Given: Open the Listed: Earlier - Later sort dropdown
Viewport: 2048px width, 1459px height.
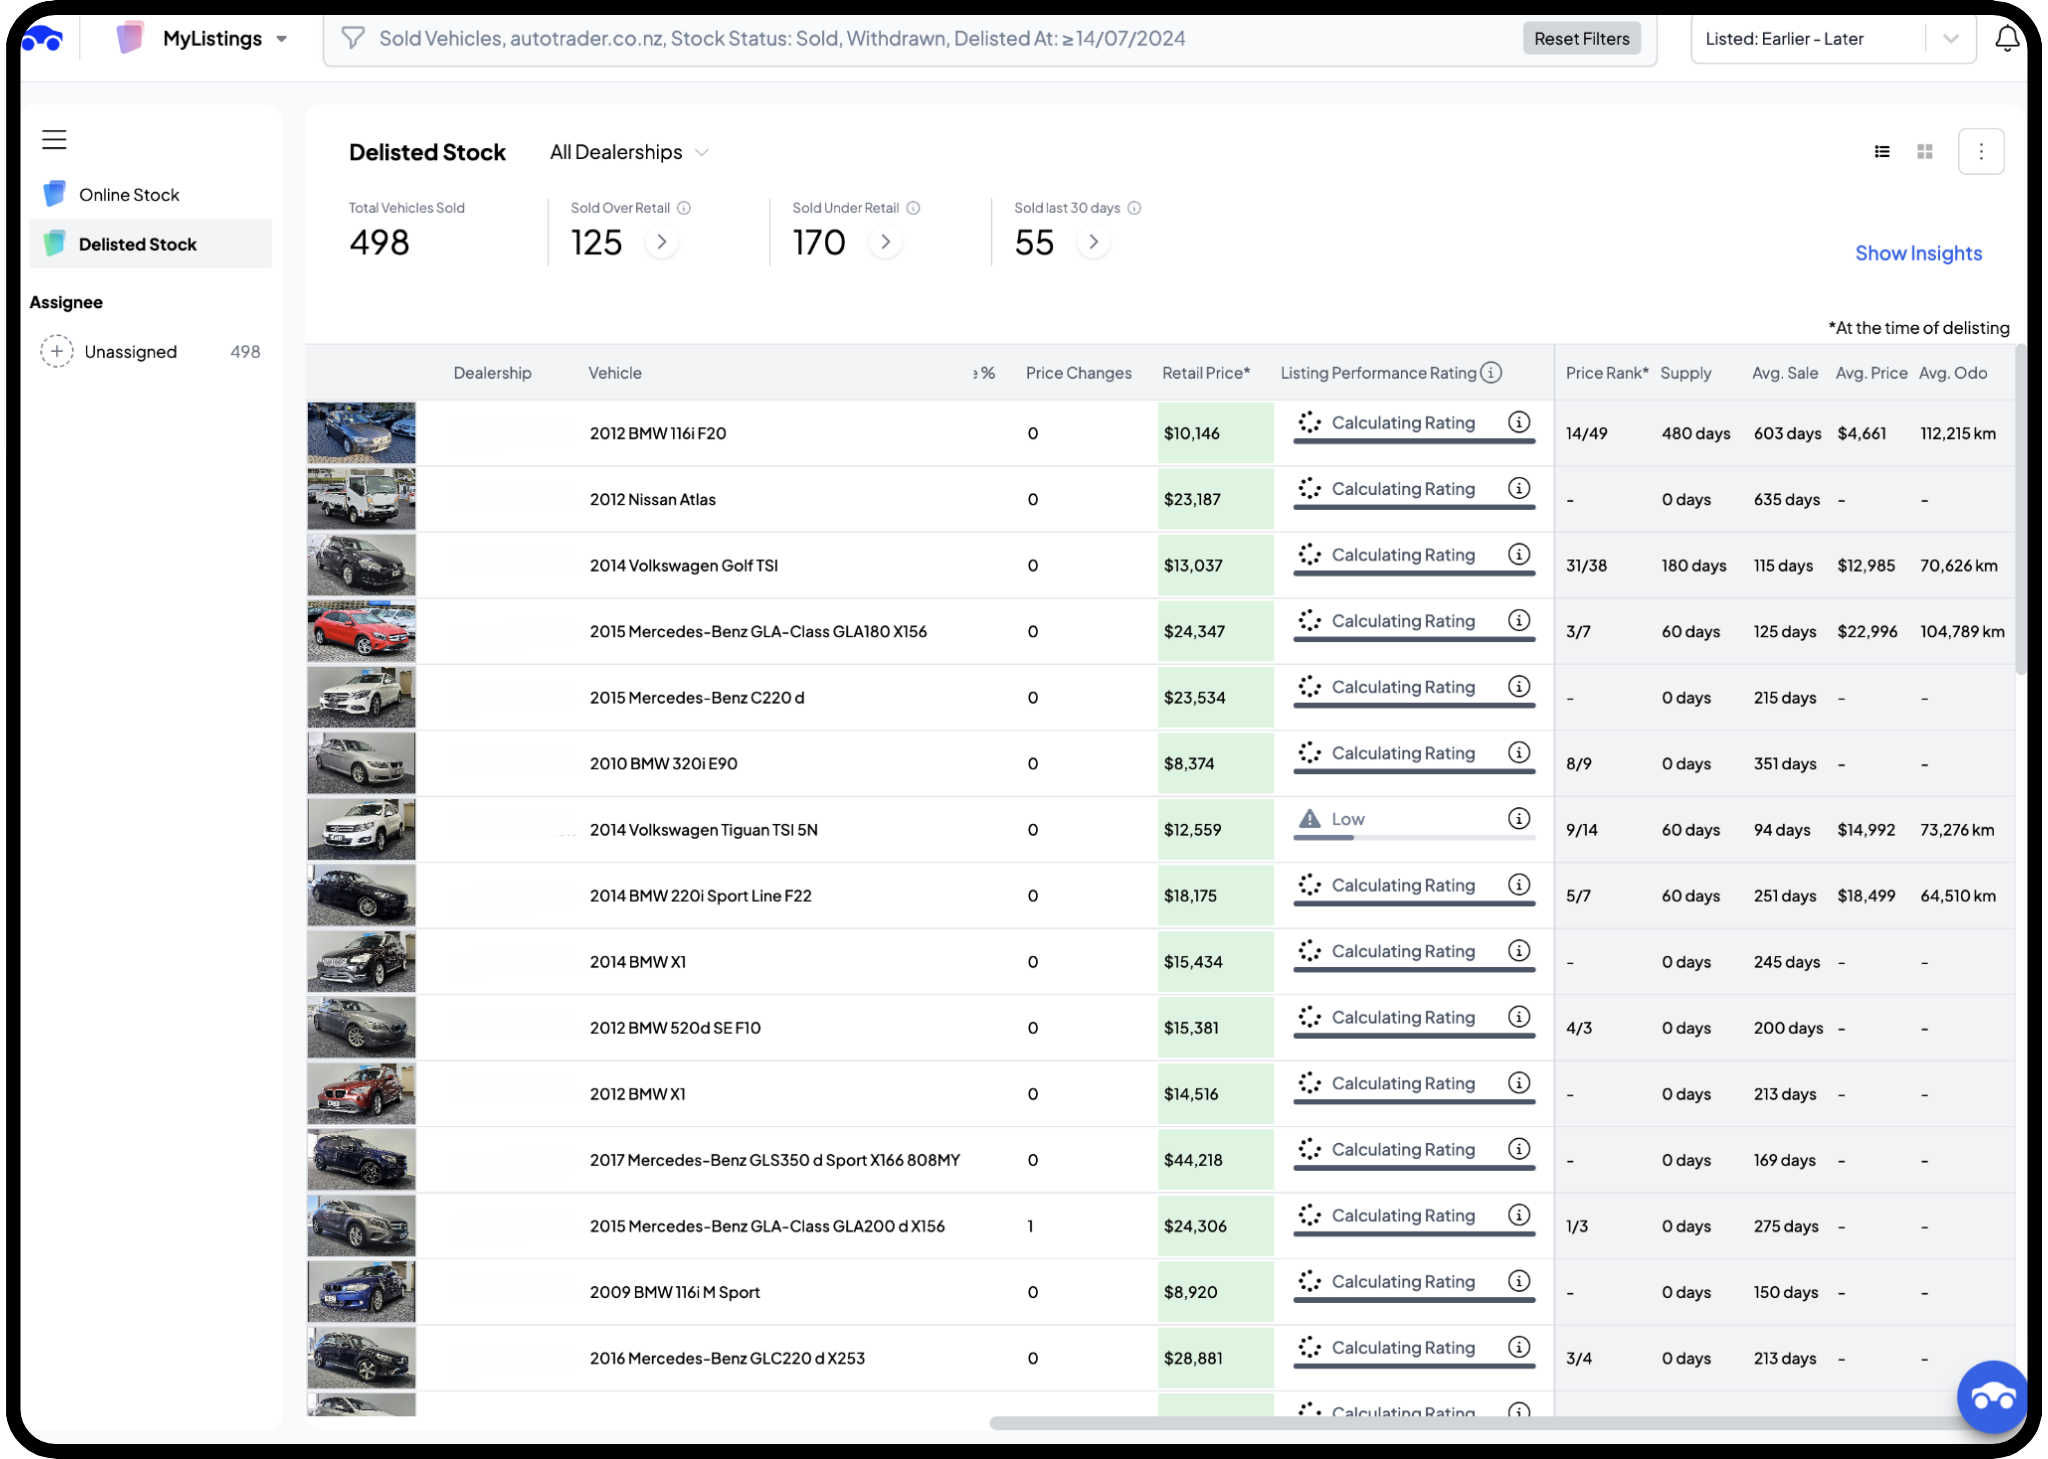Looking at the screenshot, I should pos(1832,39).
